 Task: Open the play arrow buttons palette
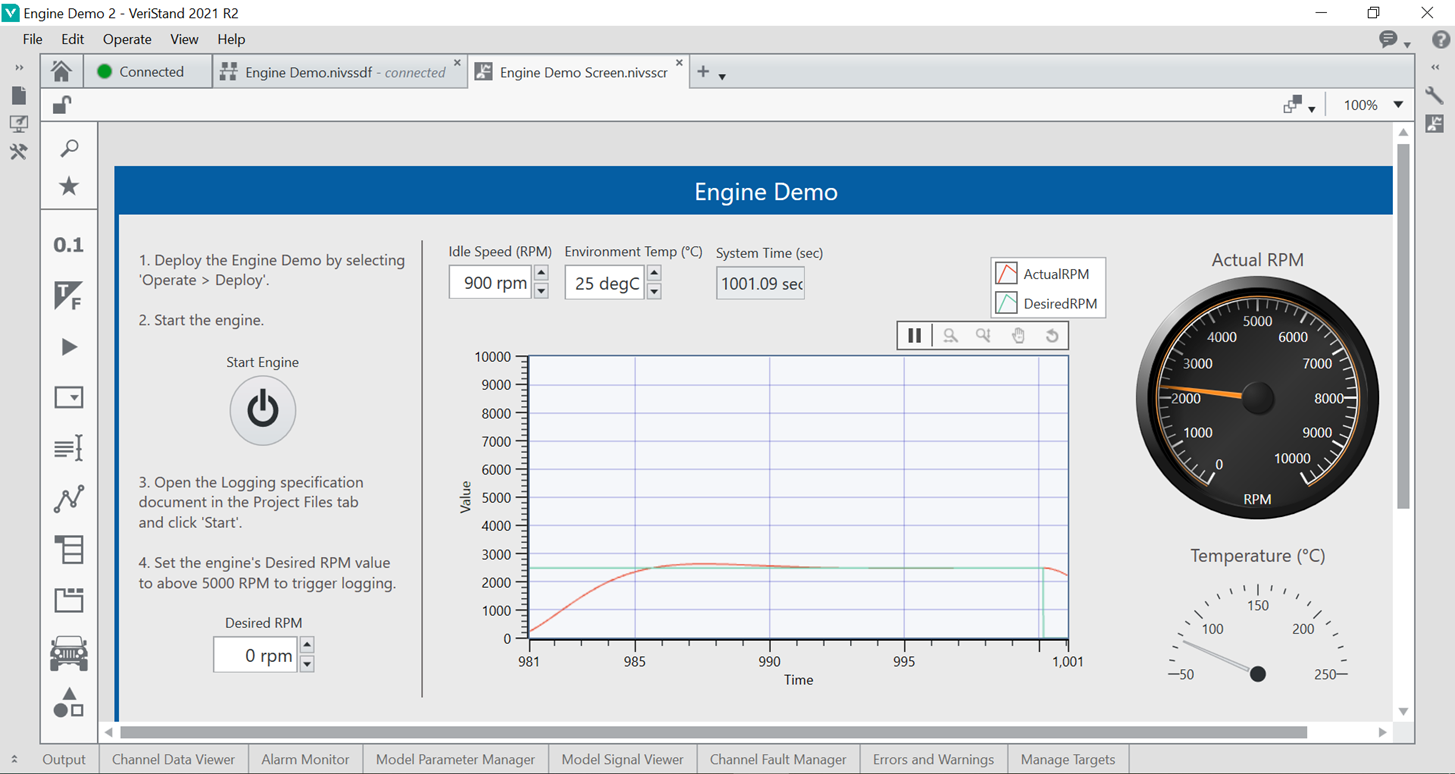(69, 347)
